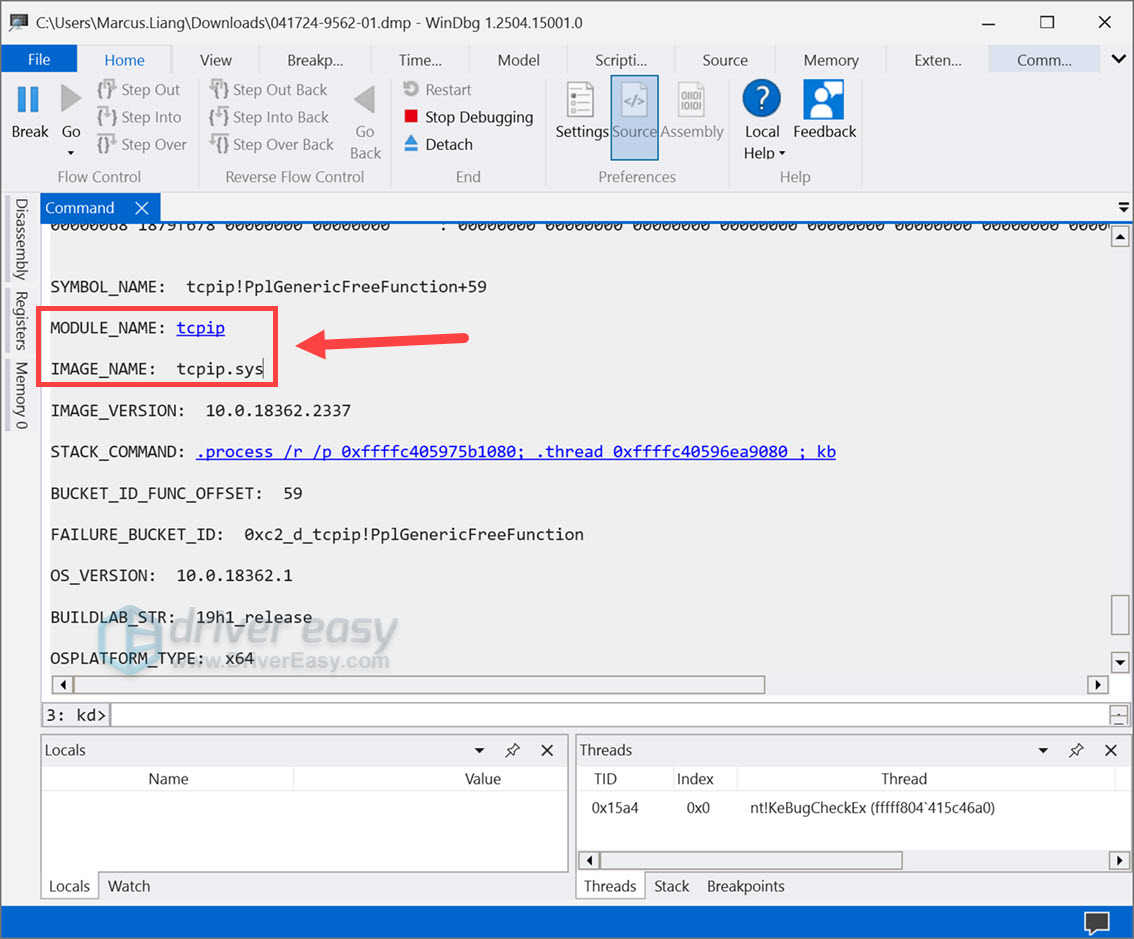Collapse the ribbon with the chevron
The height and width of the screenshot is (939, 1134).
1118,59
